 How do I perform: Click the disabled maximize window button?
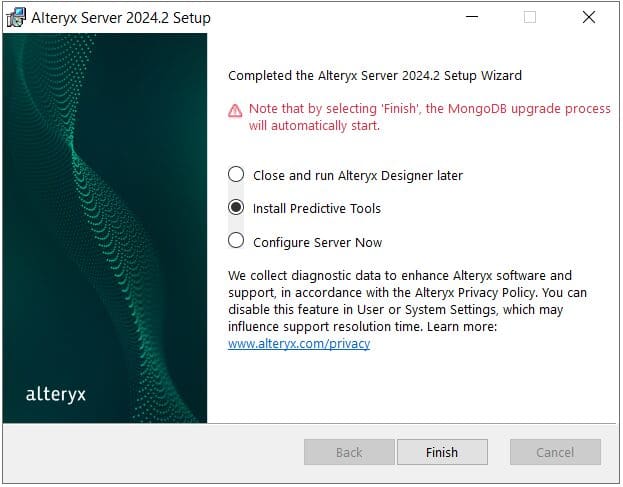(x=530, y=17)
